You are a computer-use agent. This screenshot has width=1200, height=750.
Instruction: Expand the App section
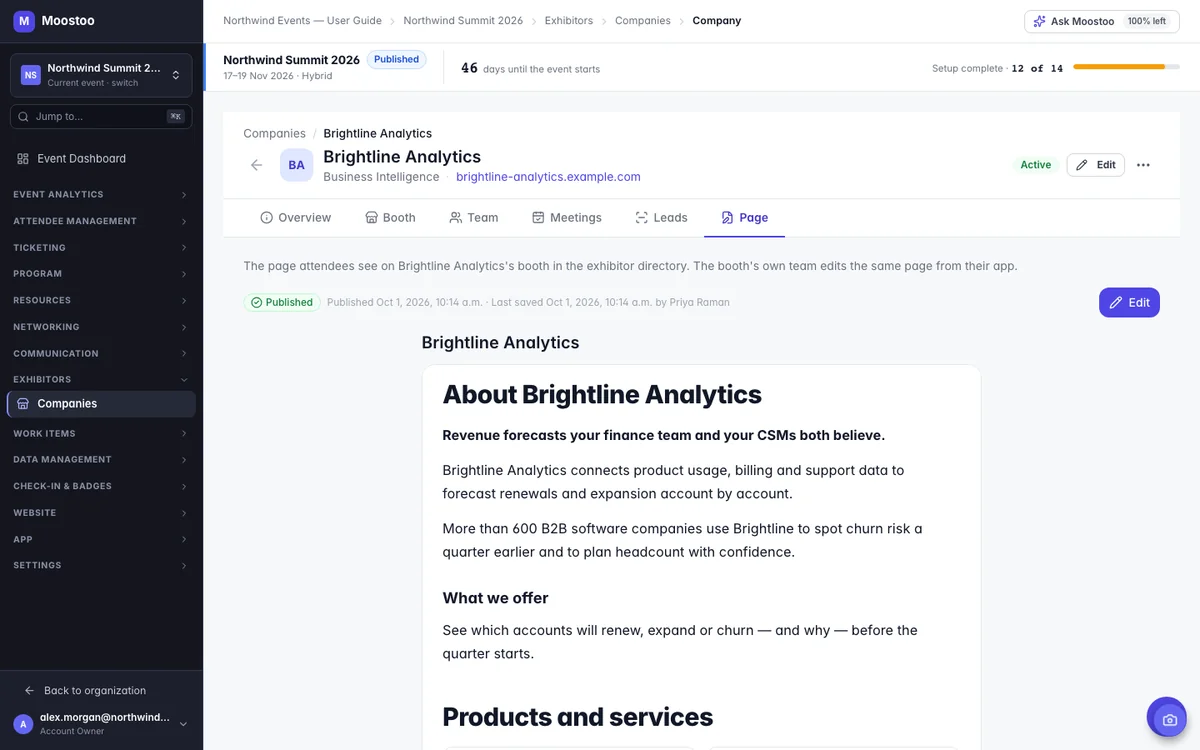[x=101, y=540]
